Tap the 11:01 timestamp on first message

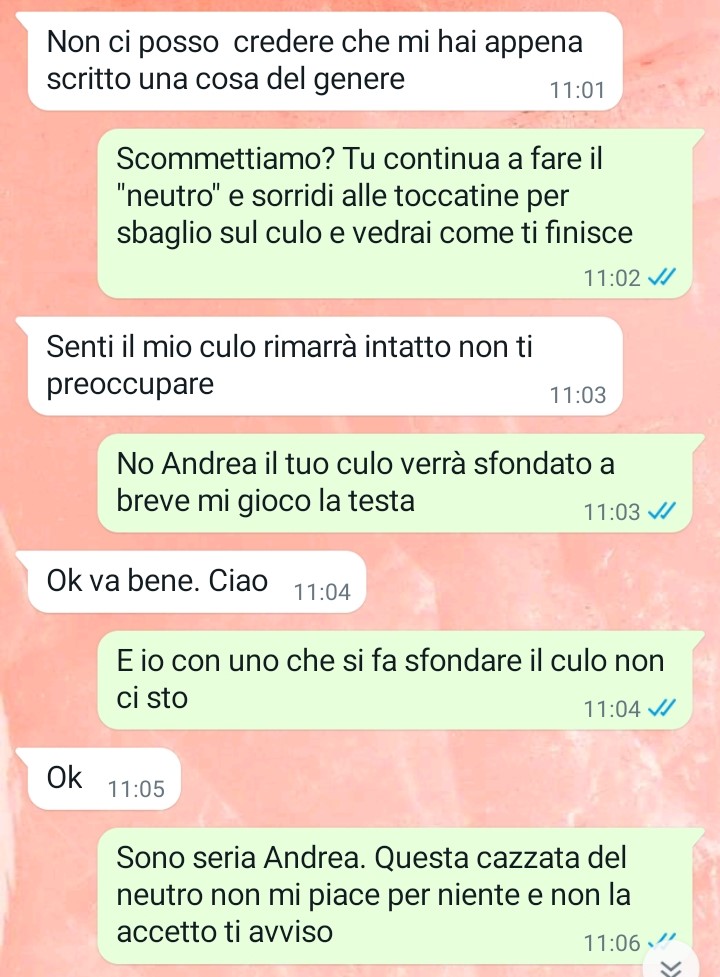tap(577, 91)
